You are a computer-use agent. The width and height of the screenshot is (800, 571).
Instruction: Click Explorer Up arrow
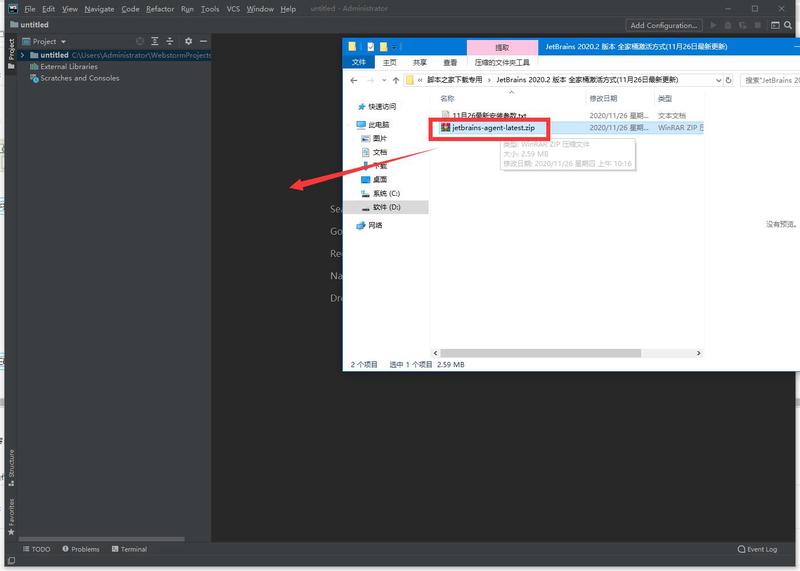coord(396,81)
